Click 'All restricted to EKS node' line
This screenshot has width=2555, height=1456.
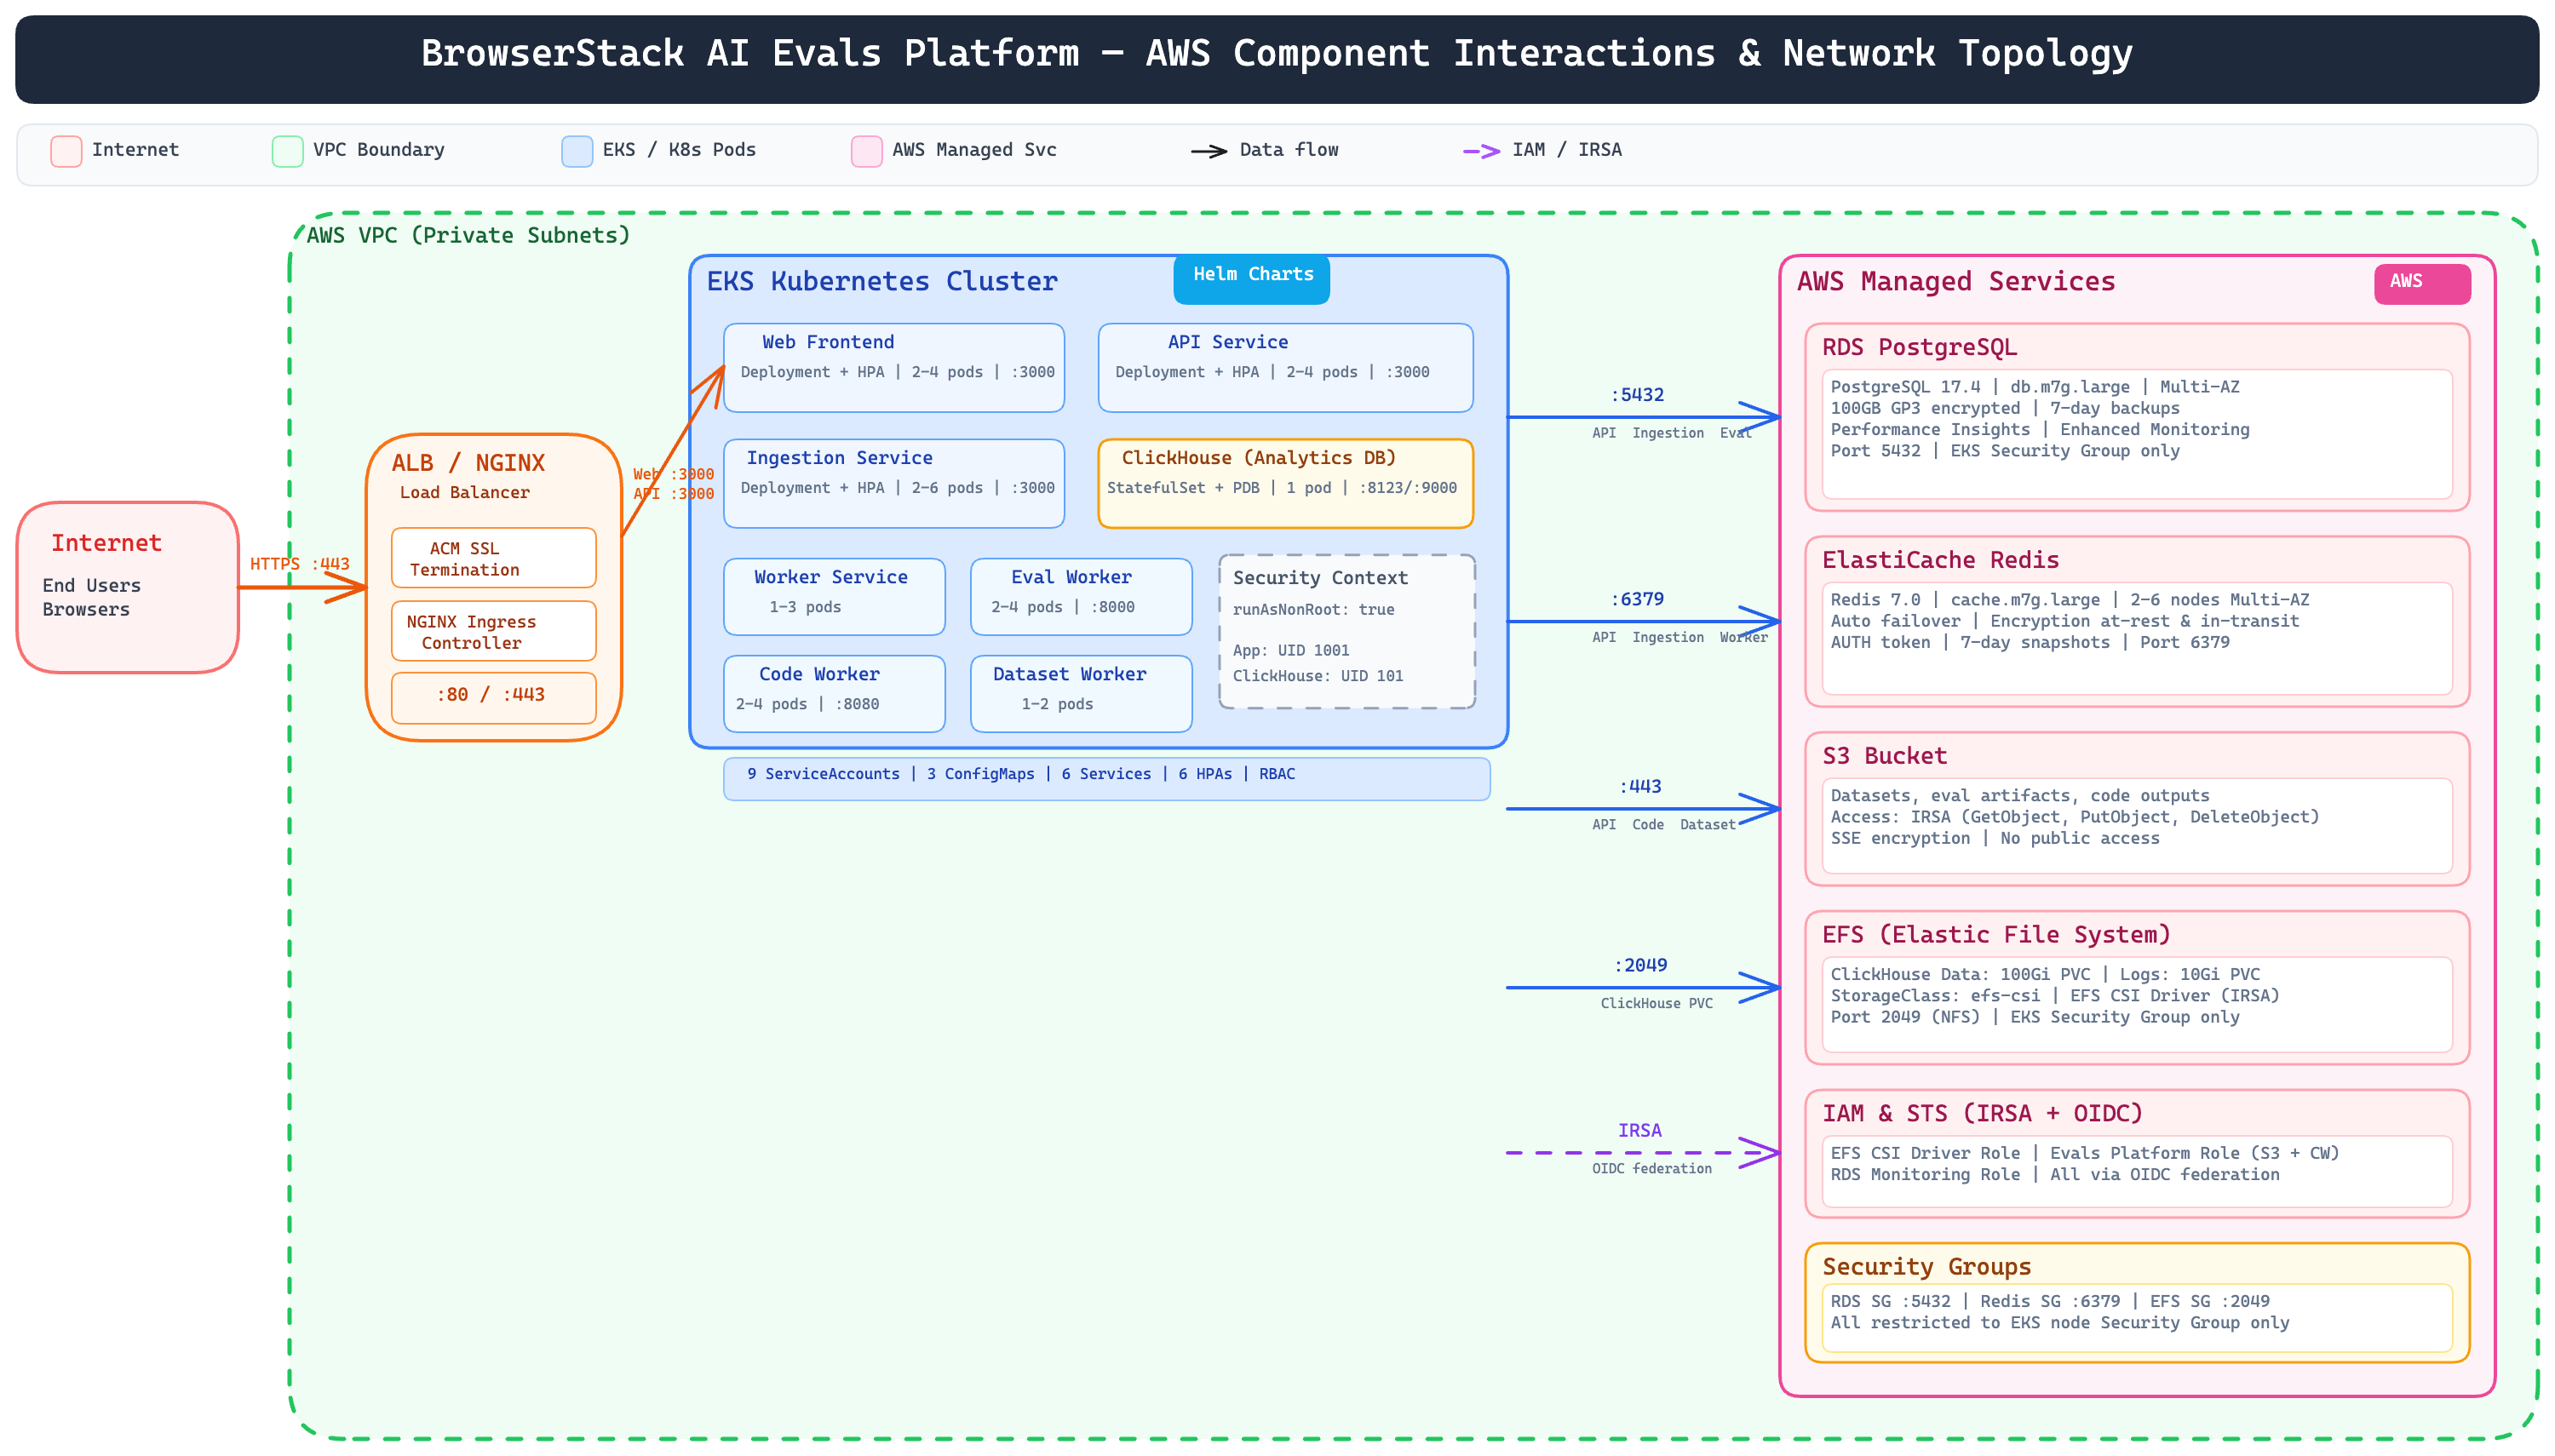(x=2059, y=1322)
